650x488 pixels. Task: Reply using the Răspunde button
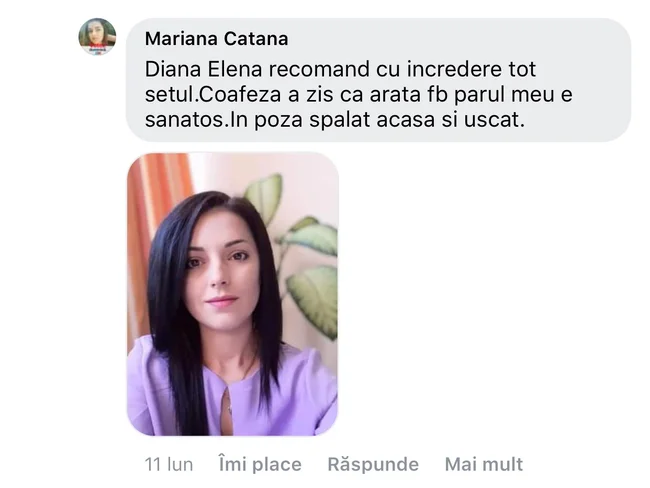pyautogui.click(x=373, y=464)
